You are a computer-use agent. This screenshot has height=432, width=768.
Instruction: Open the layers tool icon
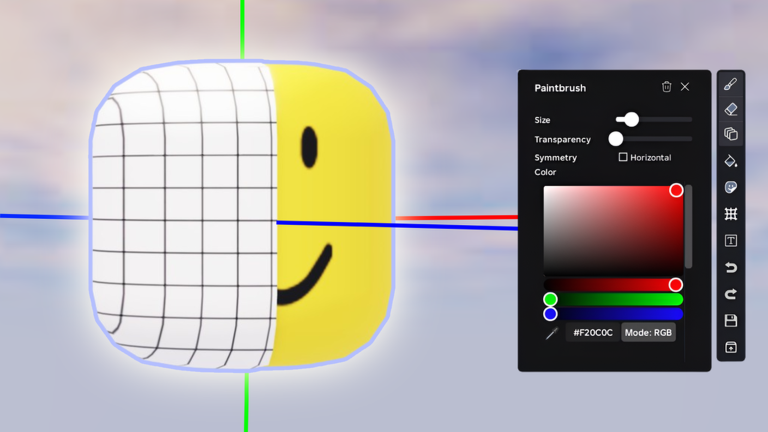coord(730,134)
